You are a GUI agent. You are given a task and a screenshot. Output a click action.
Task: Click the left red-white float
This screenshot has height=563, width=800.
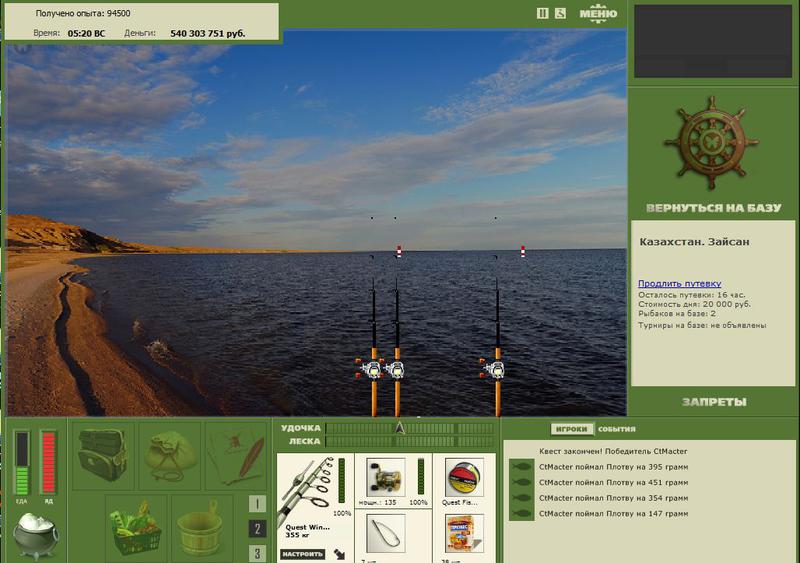(x=399, y=252)
